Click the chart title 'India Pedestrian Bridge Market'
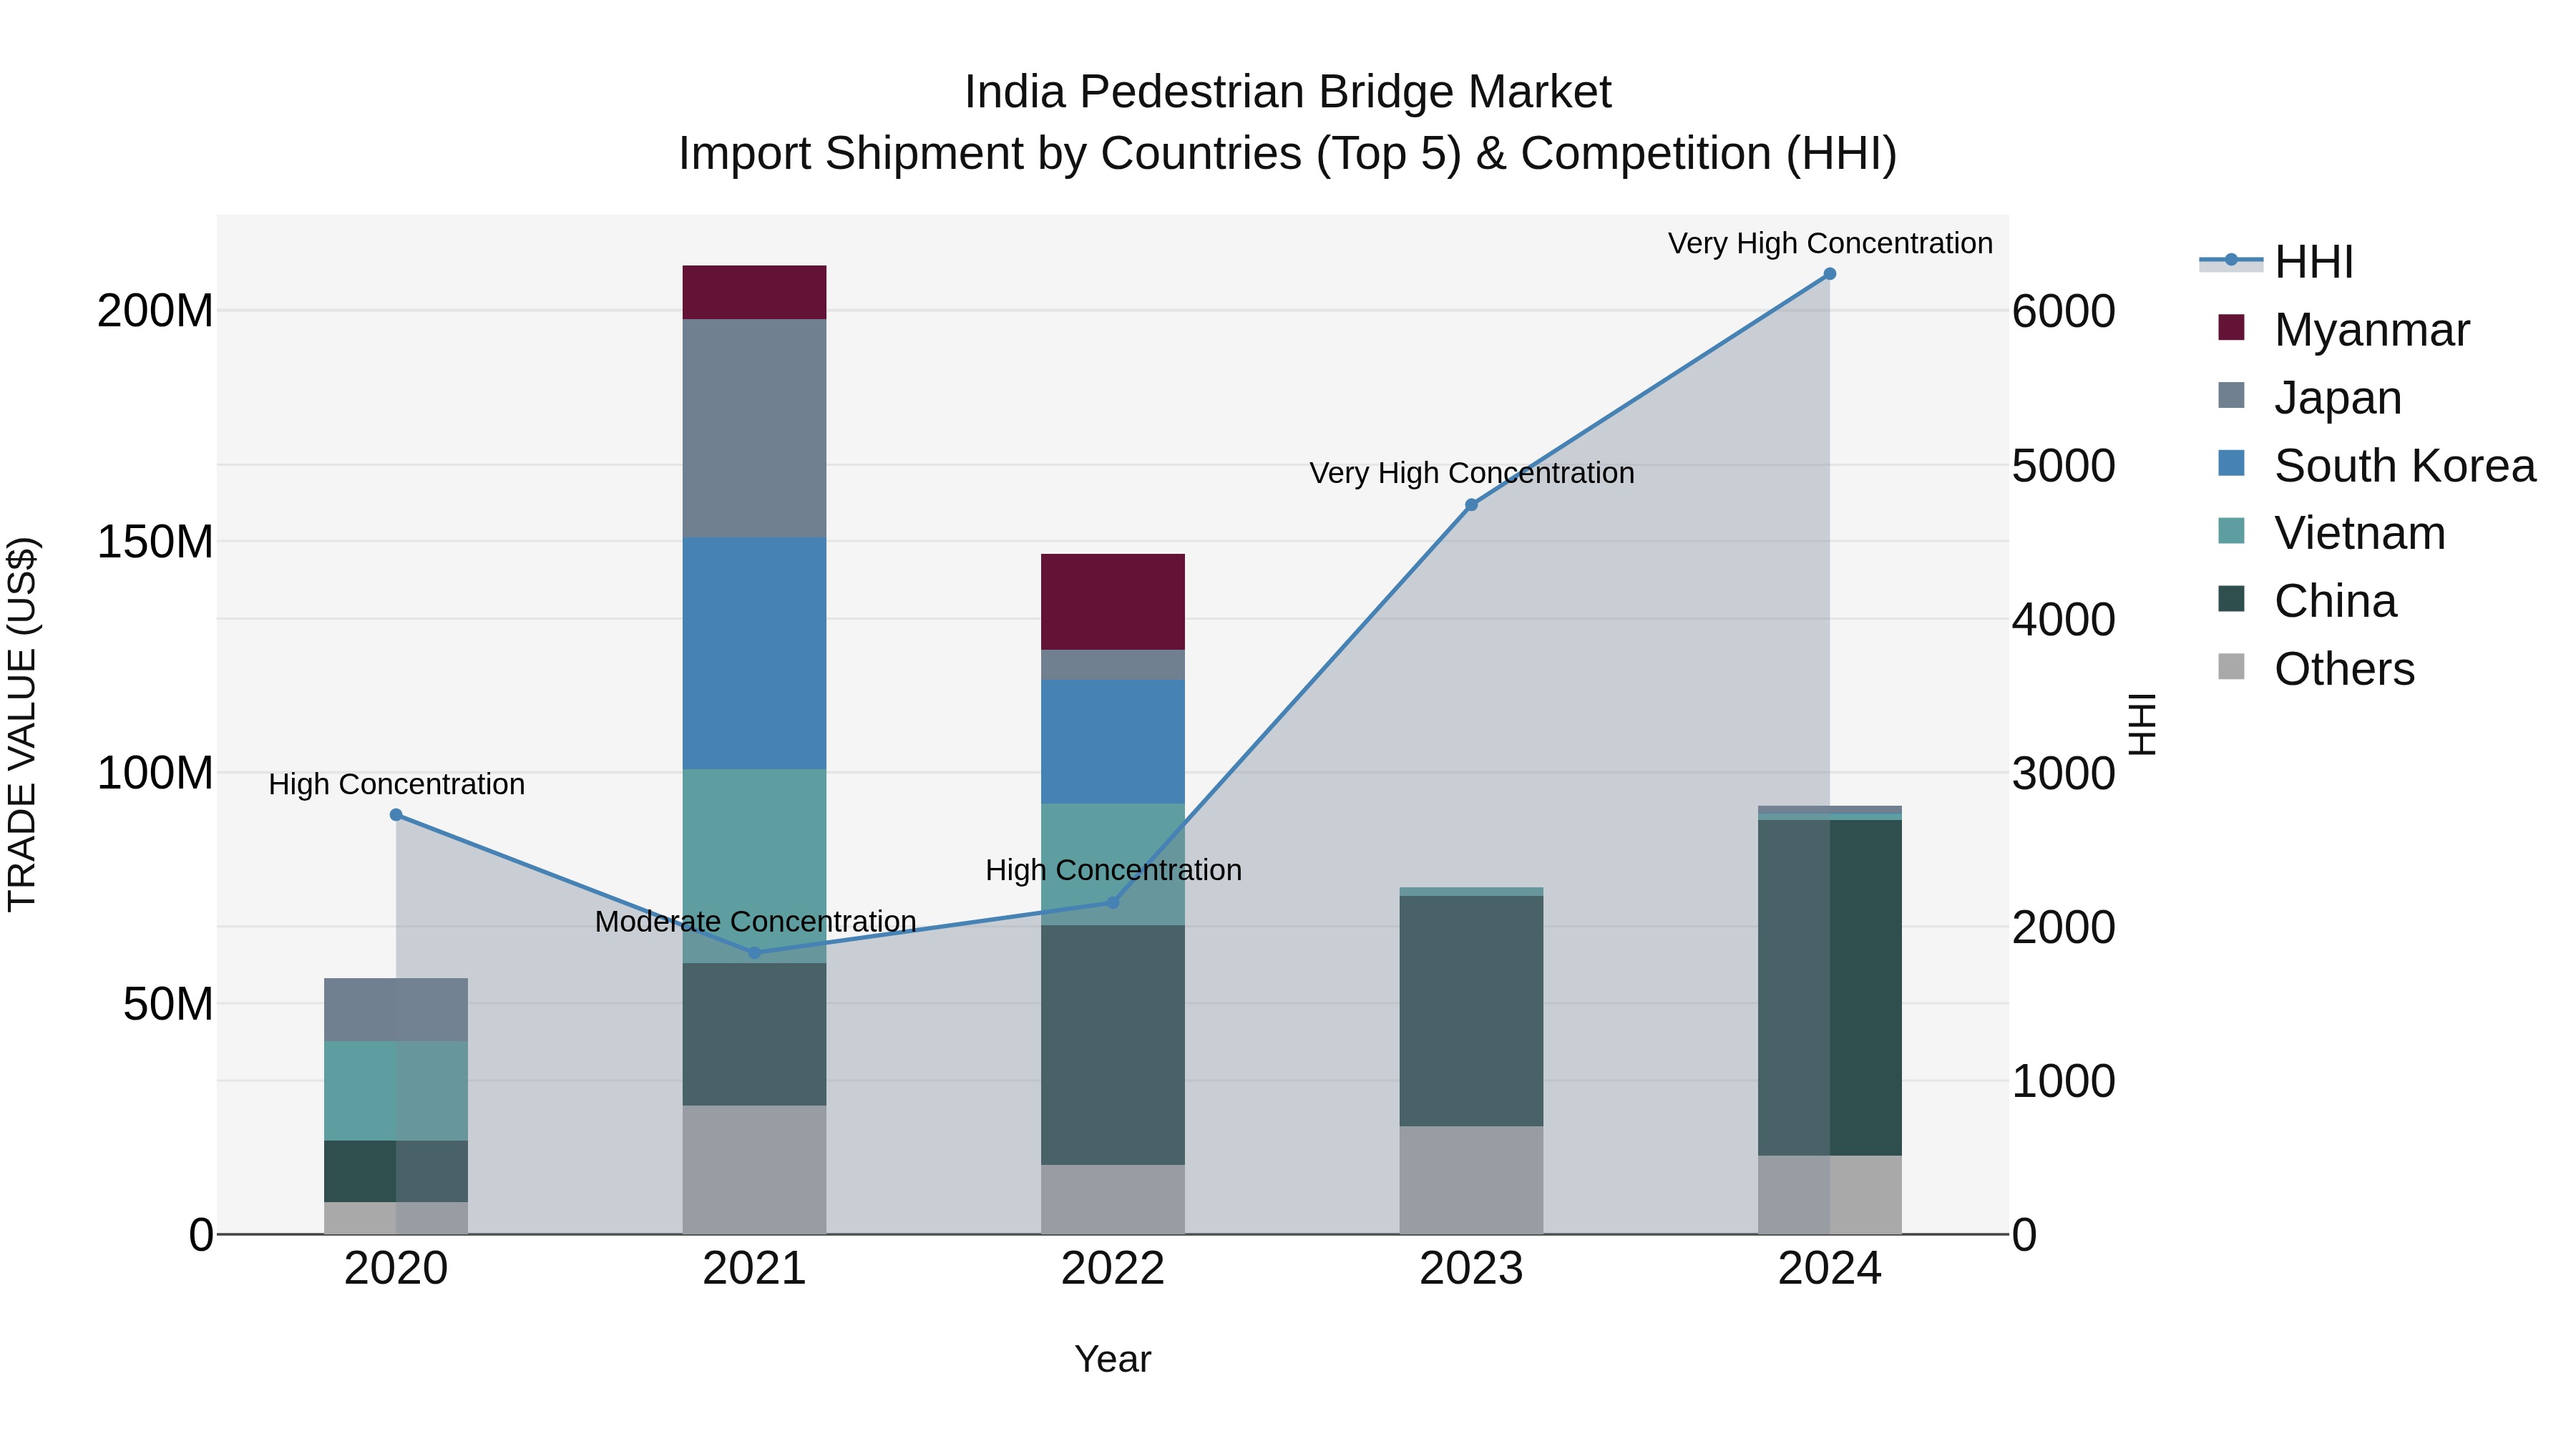This screenshot has height=1449, width=2576. coord(1288,92)
